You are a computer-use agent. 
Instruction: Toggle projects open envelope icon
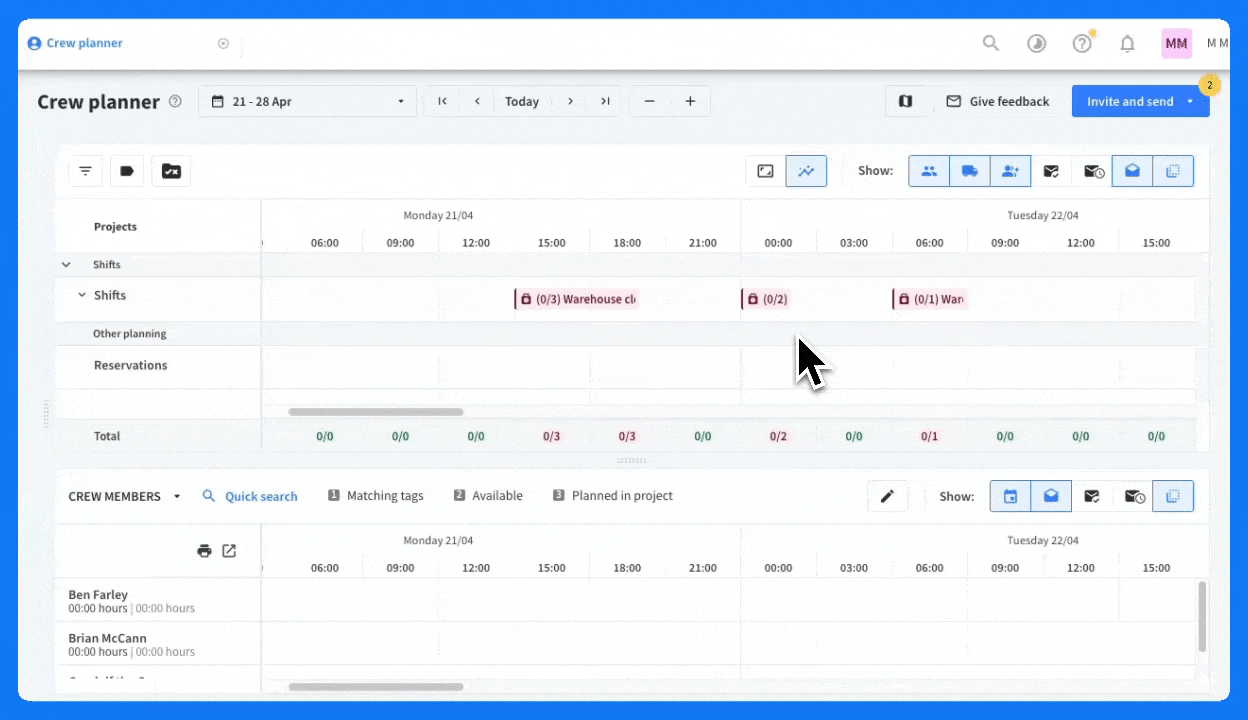click(x=1132, y=171)
